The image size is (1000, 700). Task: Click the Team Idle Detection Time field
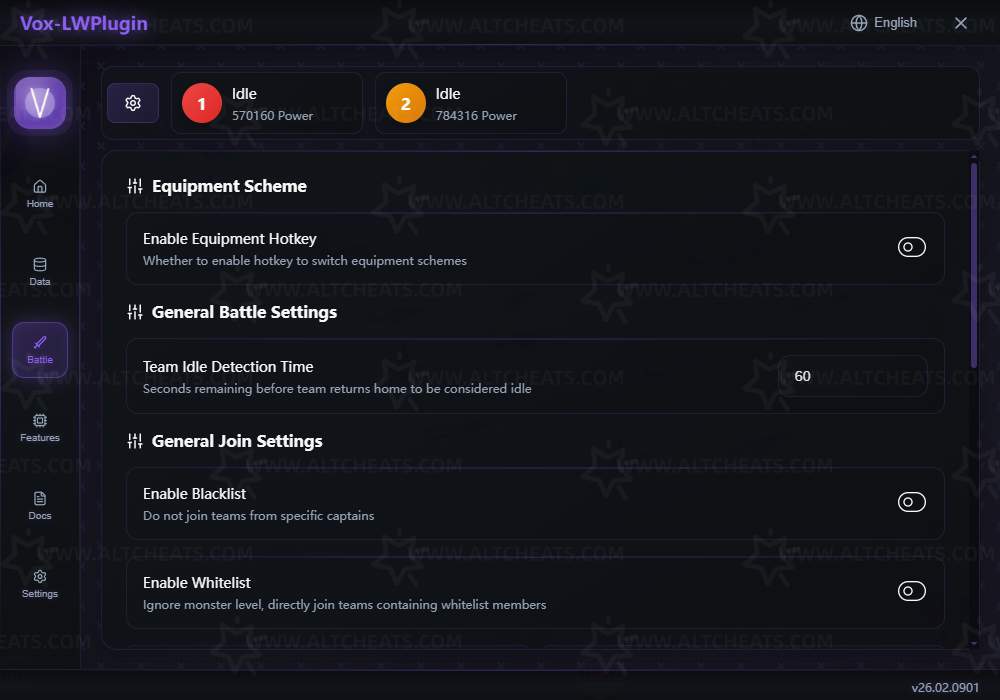pos(852,376)
